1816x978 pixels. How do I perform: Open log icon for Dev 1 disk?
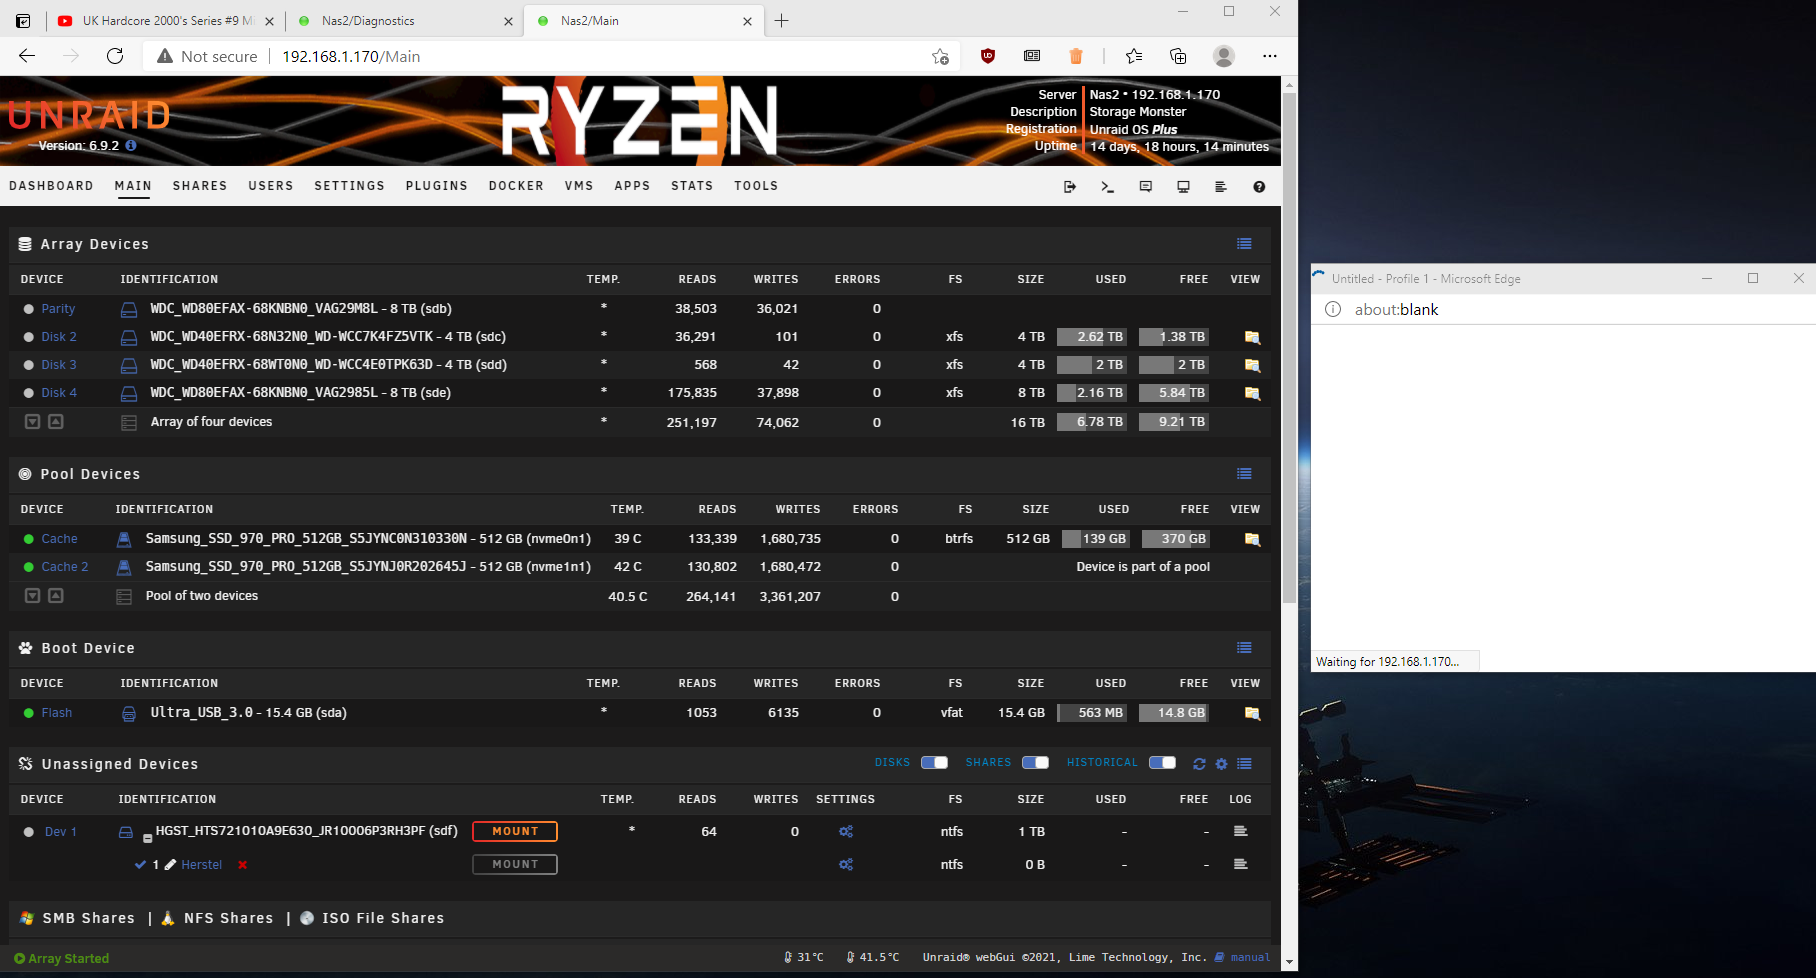(x=1241, y=831)
